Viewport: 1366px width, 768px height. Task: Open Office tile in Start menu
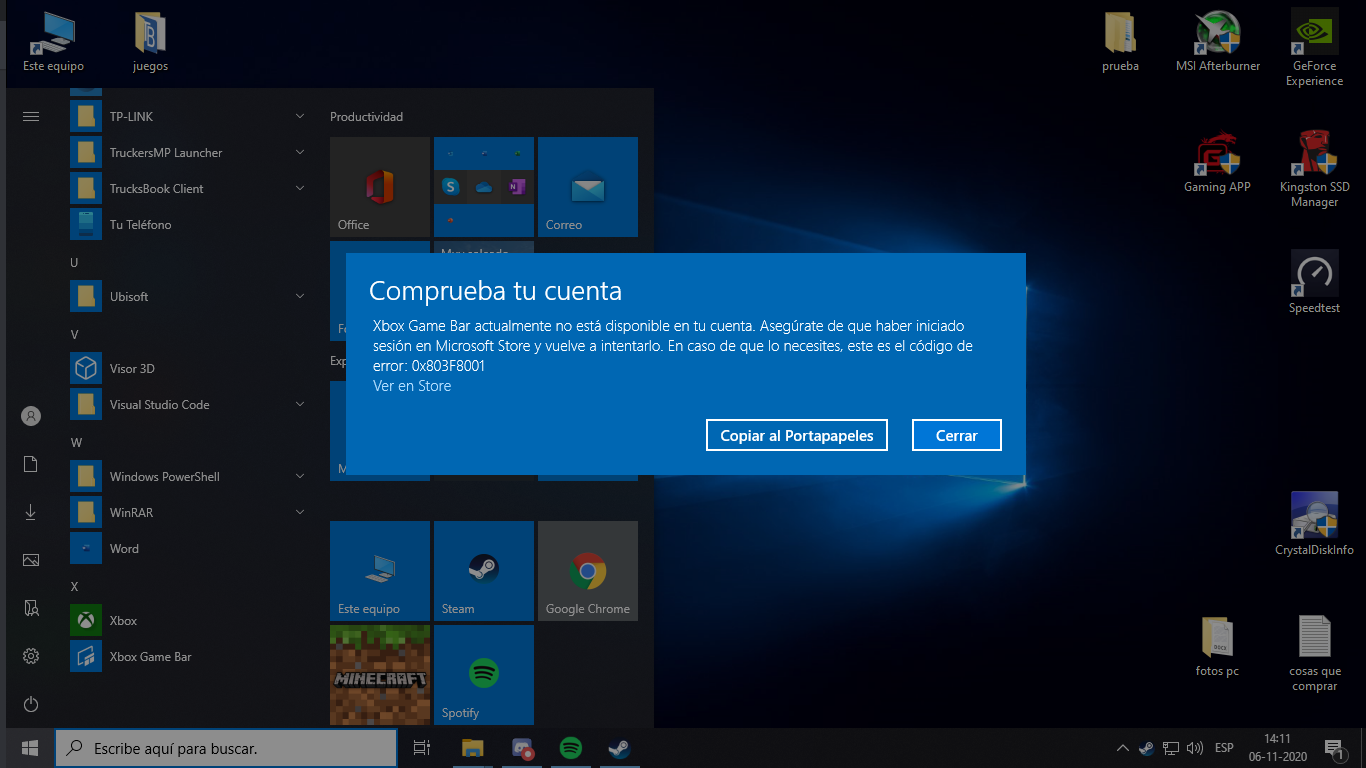(380, 187)
